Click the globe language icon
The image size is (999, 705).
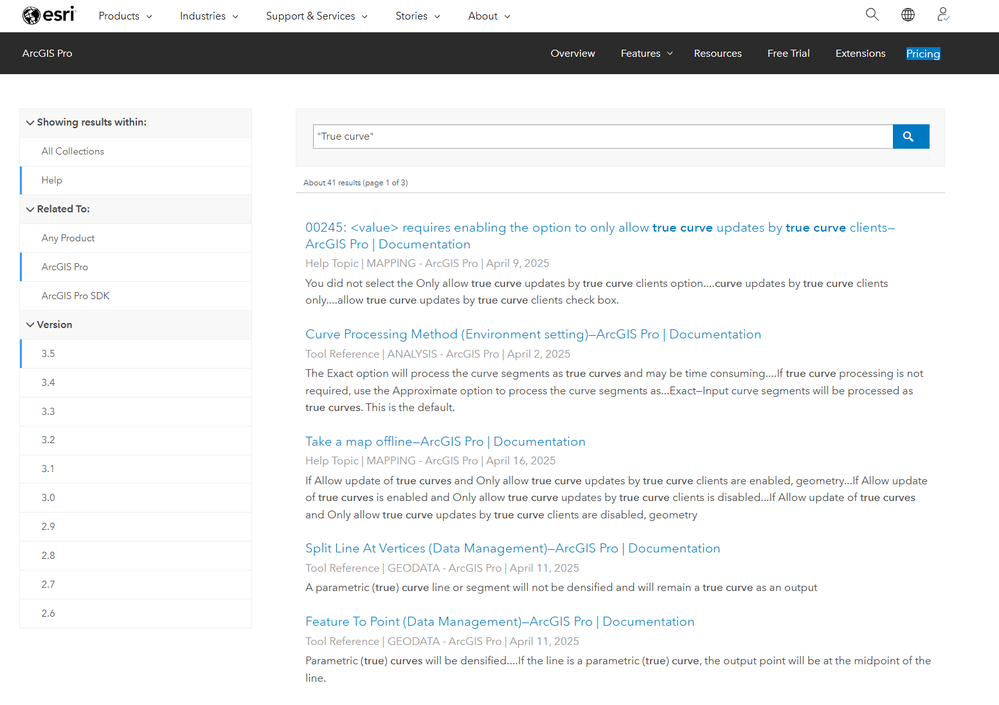(908, 15)
